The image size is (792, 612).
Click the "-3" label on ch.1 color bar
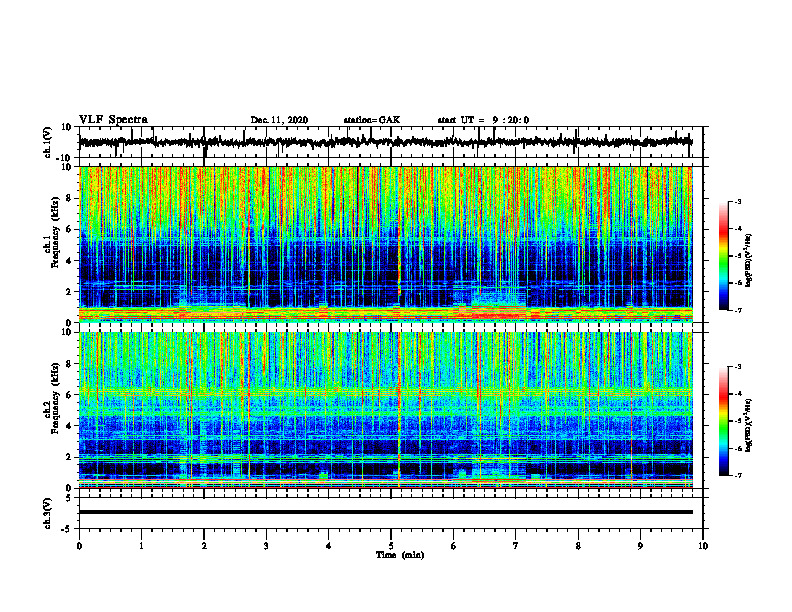pyautogui.click(x=738, y=201)
